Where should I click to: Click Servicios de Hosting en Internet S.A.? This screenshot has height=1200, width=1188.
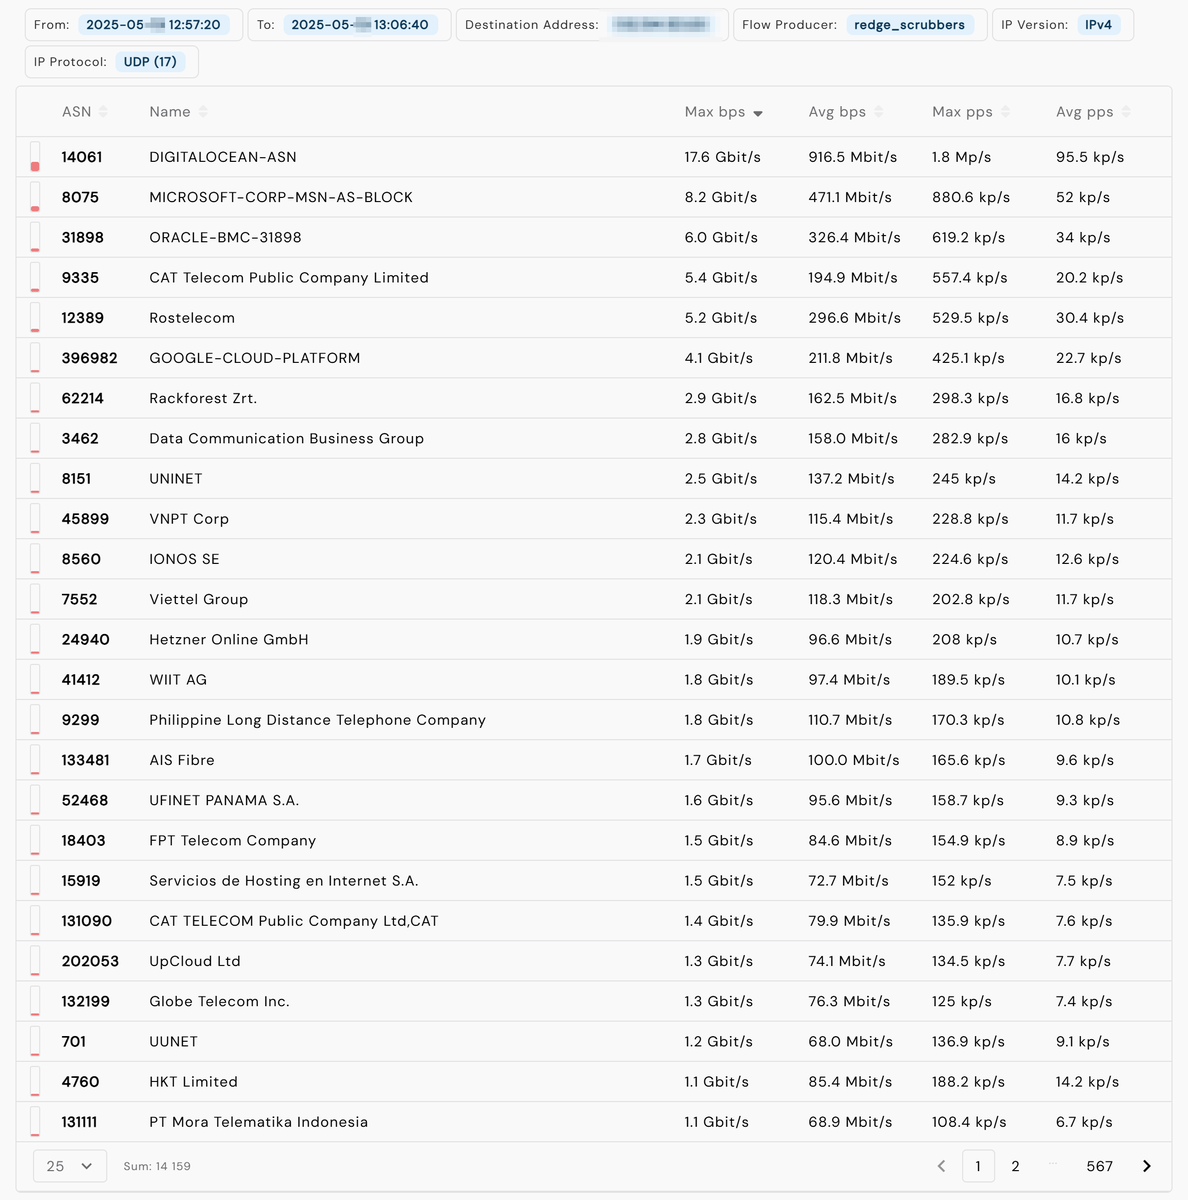[284, 881]
